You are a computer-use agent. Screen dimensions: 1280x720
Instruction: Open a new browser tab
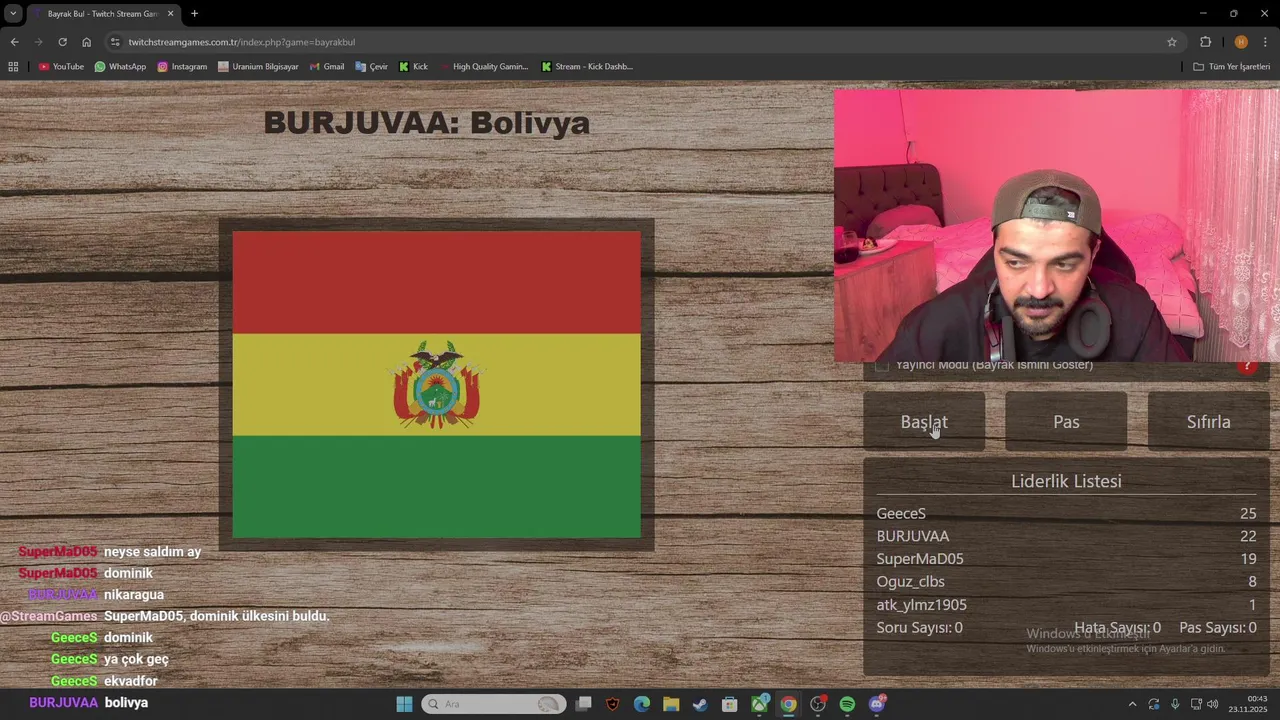pos(194,14)
